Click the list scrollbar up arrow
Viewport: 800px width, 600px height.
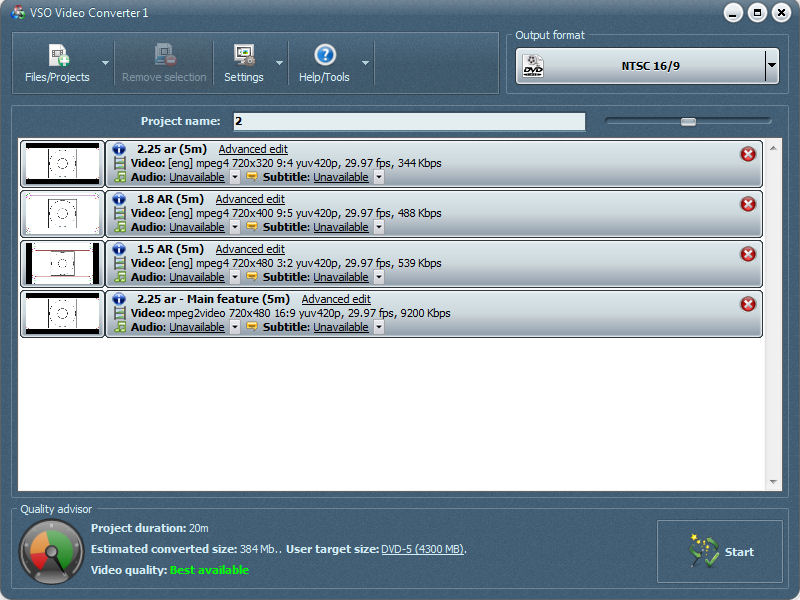(x=773, y=148)
